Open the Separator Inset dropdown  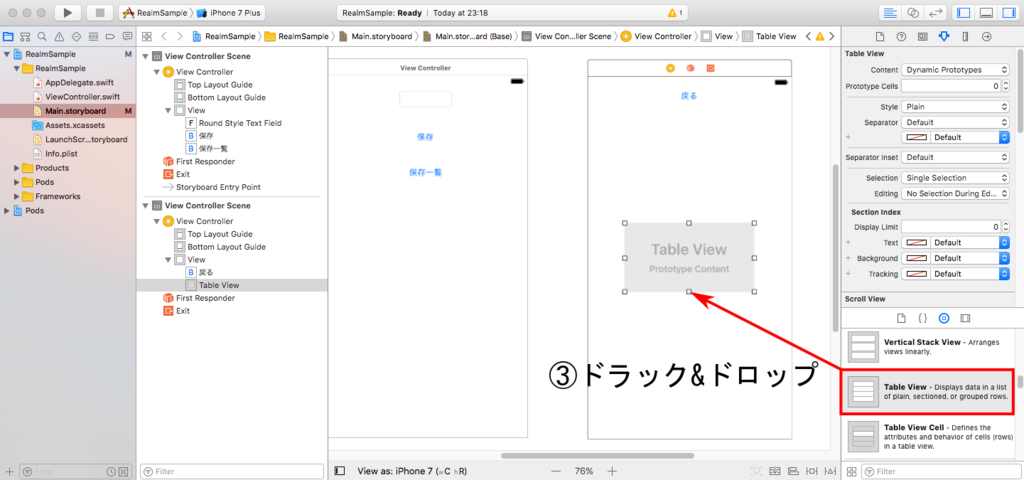(x=955, y=157)
